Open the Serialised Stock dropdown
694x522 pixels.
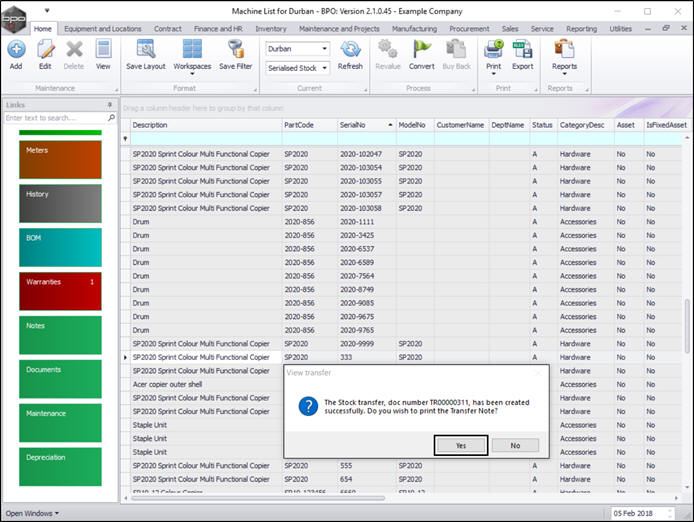click(324, 68)
